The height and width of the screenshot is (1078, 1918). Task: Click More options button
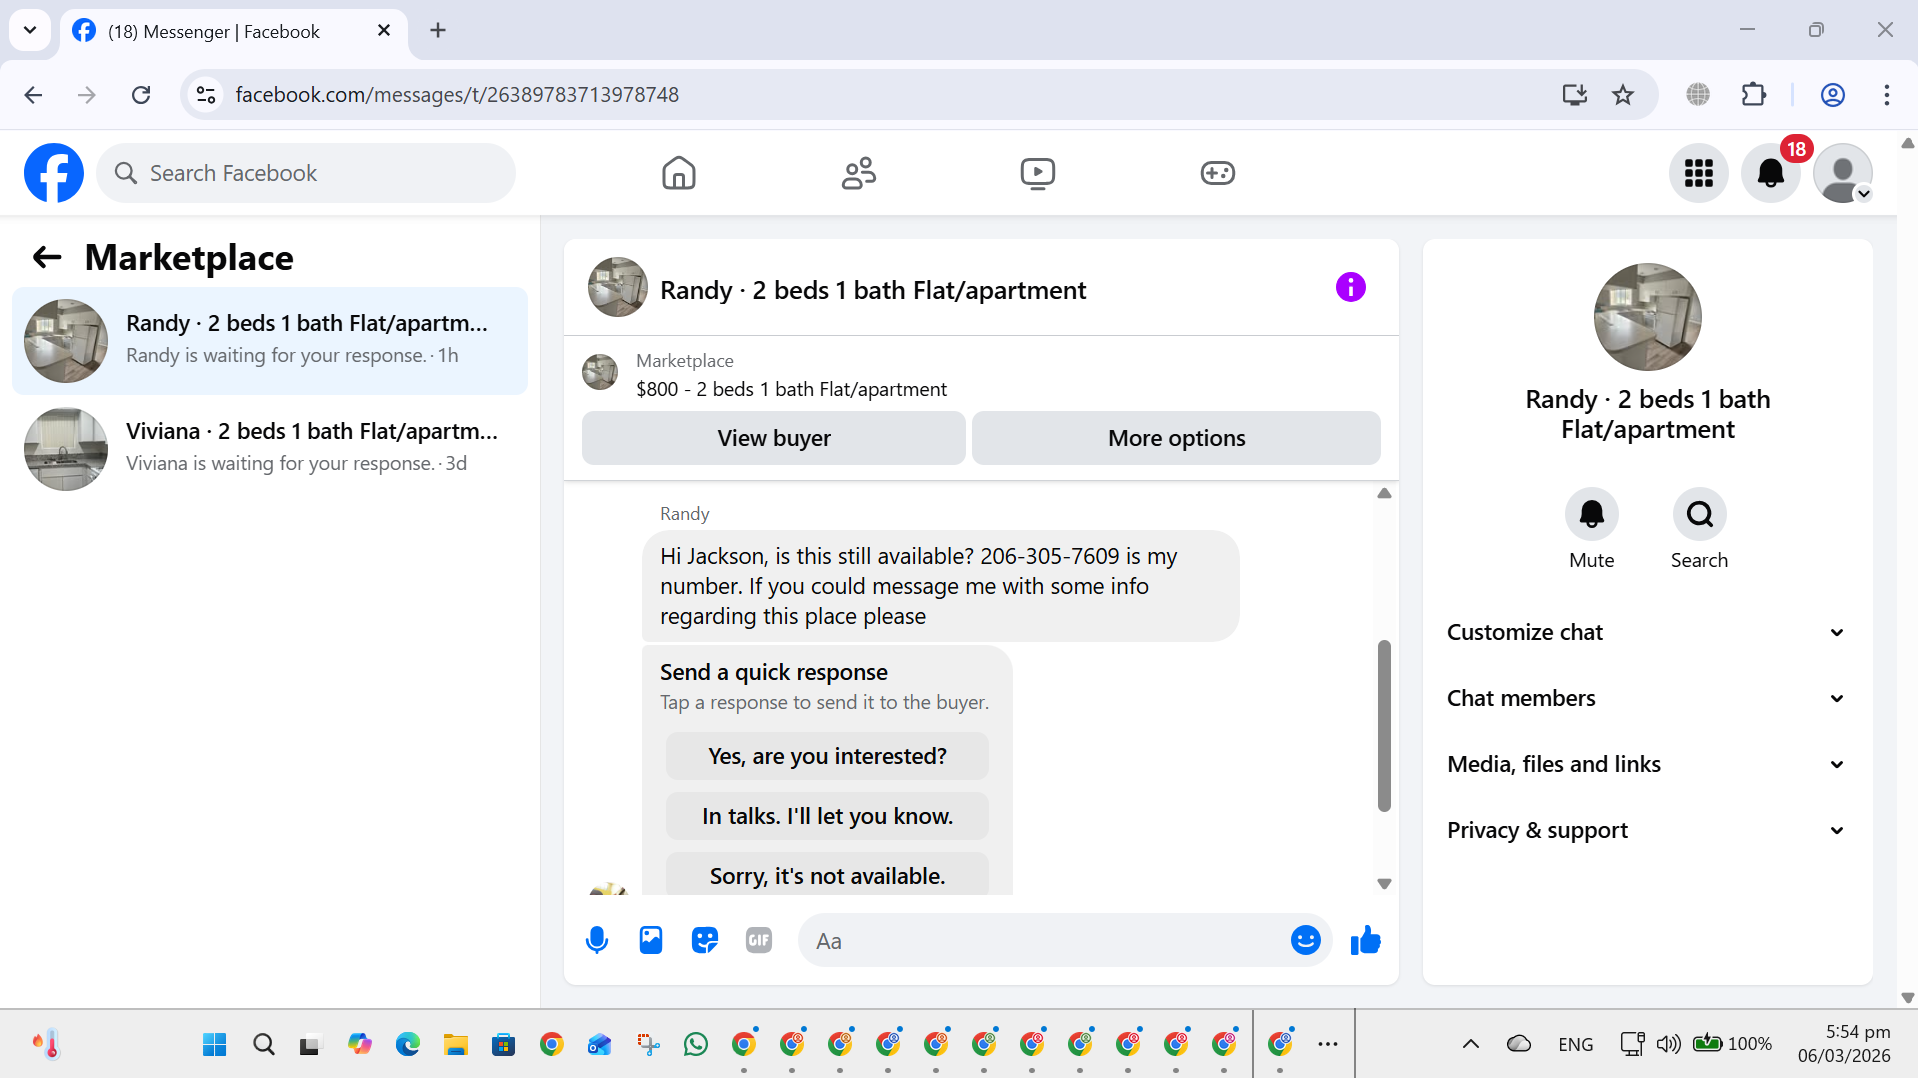point(1176,438)
